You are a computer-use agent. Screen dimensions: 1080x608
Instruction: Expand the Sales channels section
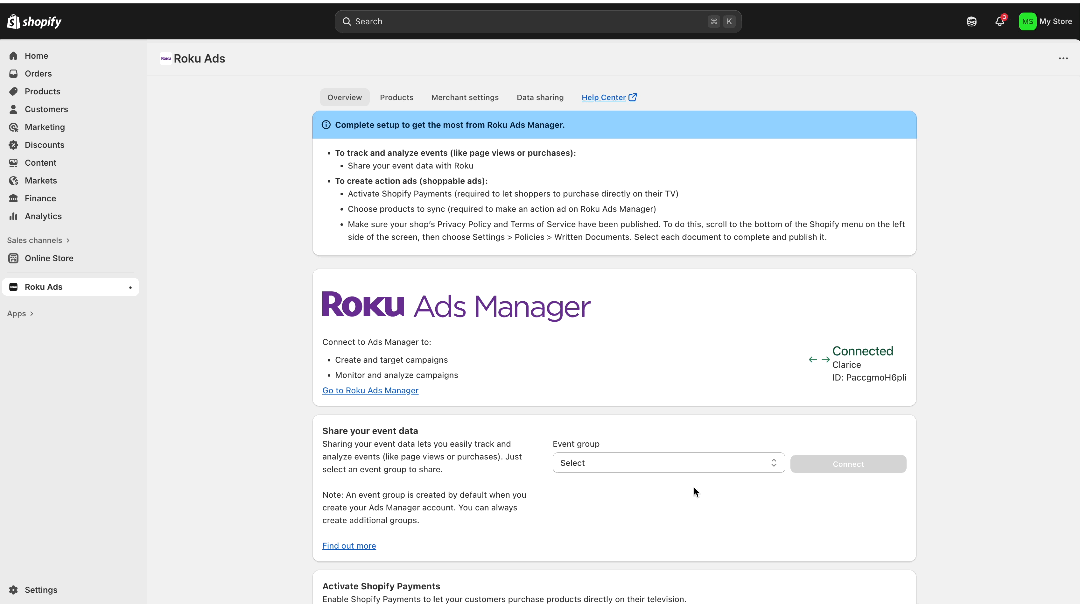point(38,240)
